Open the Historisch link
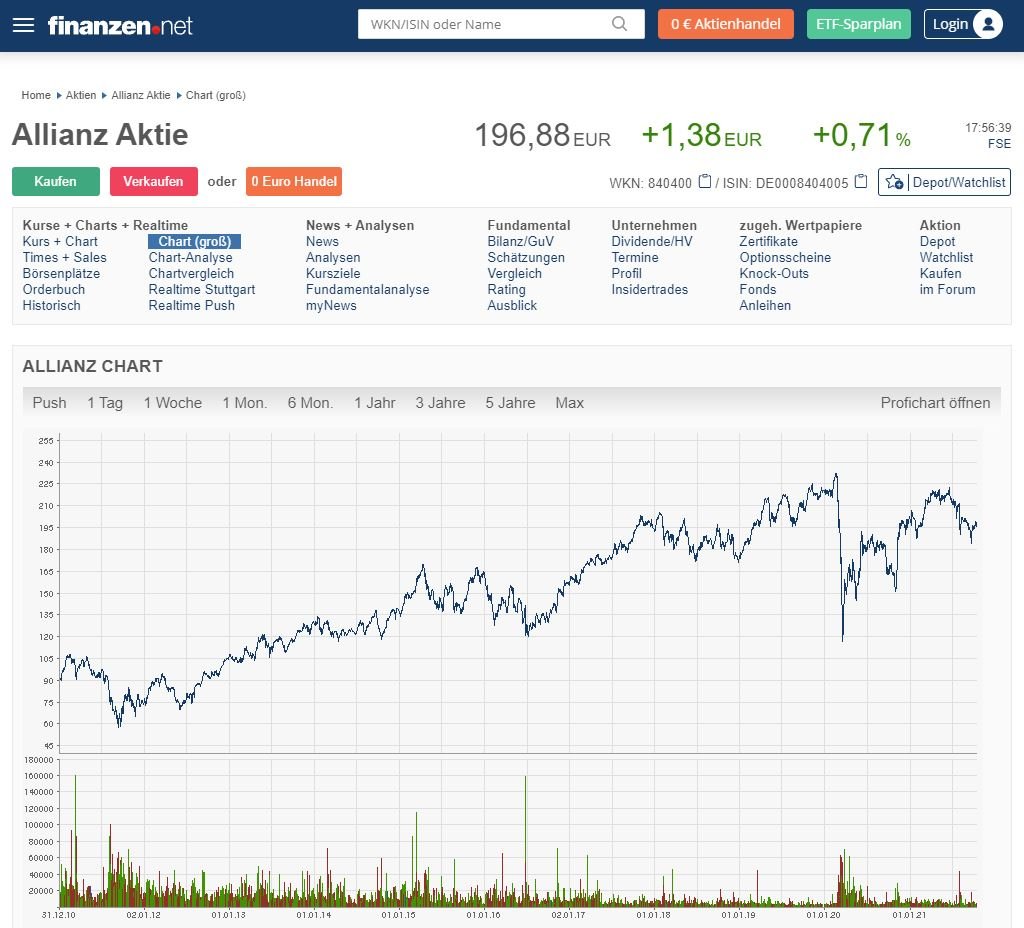This screenshot has height=928, width=1024. [52, 306]
